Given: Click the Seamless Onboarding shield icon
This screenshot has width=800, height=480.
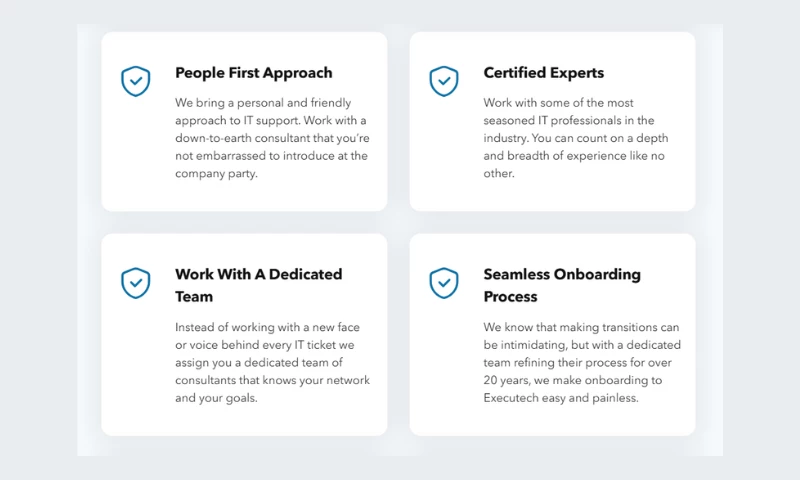Looking at the screenshot, I should [444, 283].
